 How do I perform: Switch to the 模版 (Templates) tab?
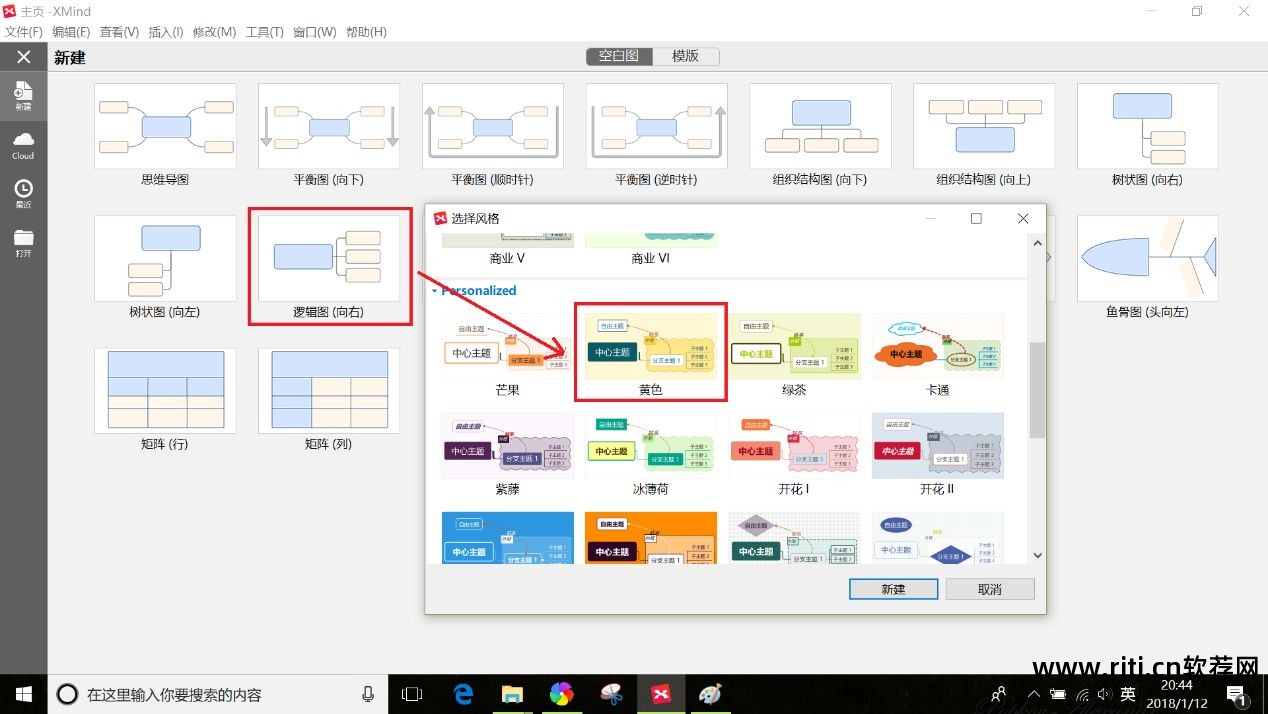(x=686, y=56)
